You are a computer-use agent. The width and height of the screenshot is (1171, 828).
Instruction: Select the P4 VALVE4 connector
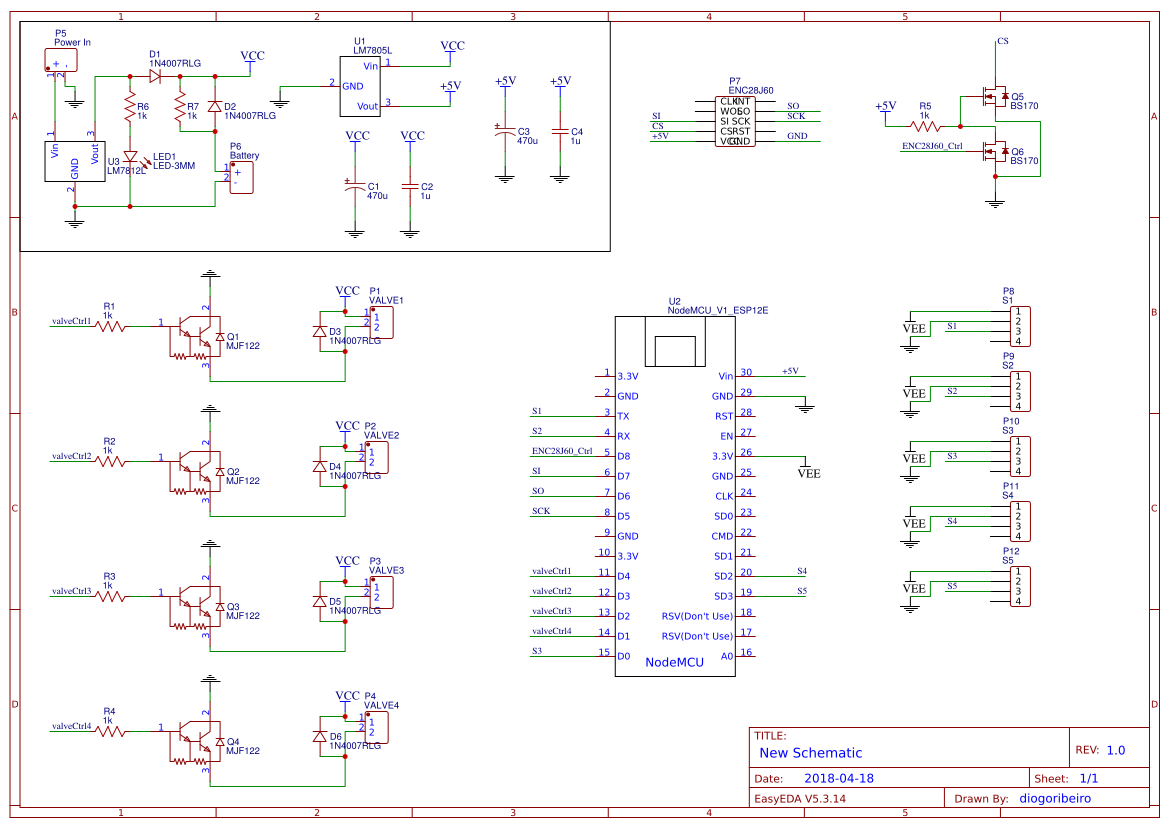(x=376, y=727)
